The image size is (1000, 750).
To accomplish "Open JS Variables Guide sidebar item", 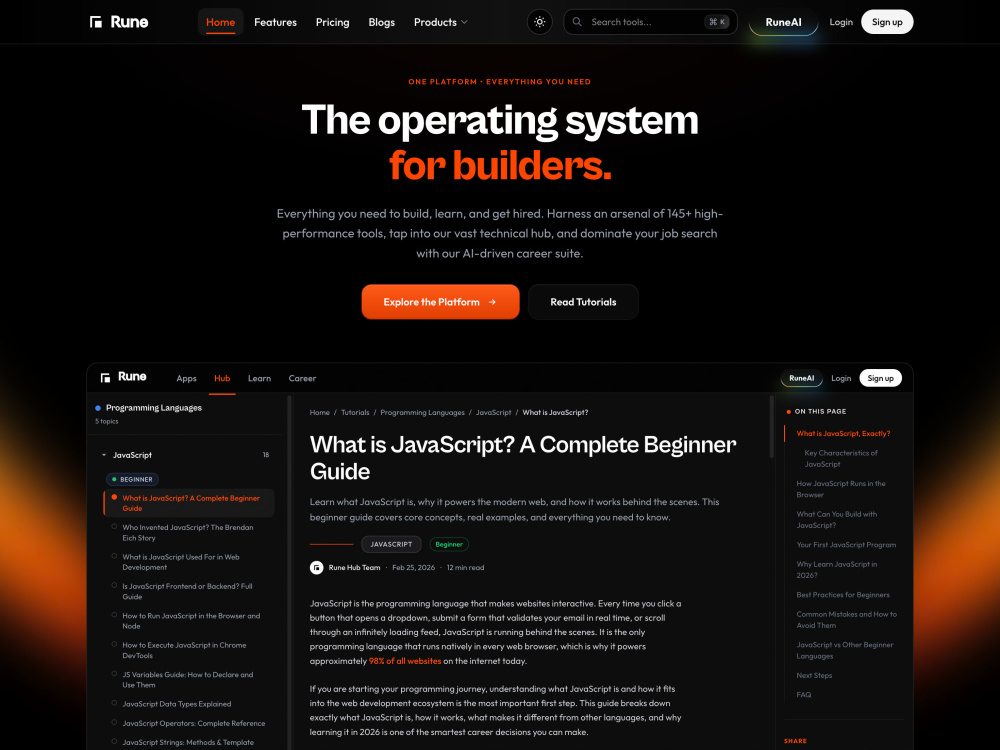I will point(188,679).
